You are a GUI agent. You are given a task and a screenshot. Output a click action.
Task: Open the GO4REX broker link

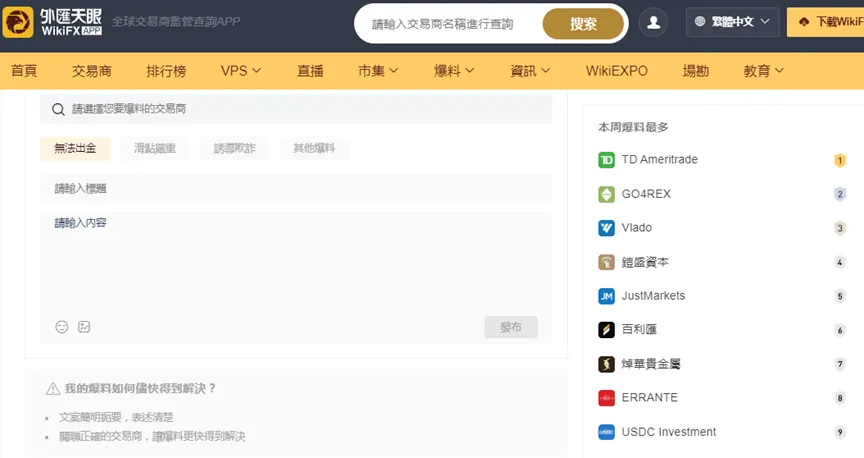[646, 194]
